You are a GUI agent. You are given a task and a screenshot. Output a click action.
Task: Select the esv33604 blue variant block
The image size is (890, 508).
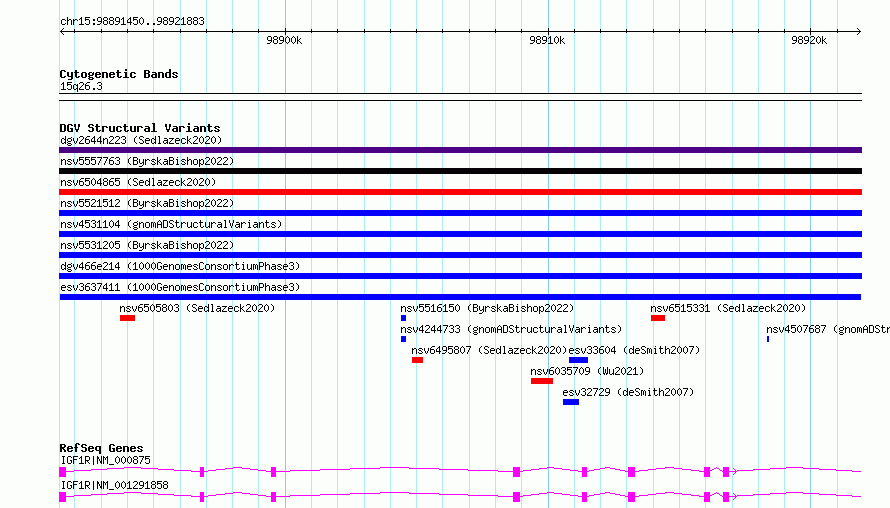578,360
